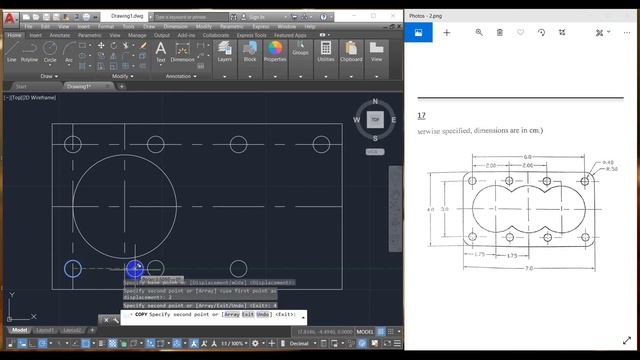Add new layout with plus button
Viewport: 640px width, 360px height.
(92, 330)
